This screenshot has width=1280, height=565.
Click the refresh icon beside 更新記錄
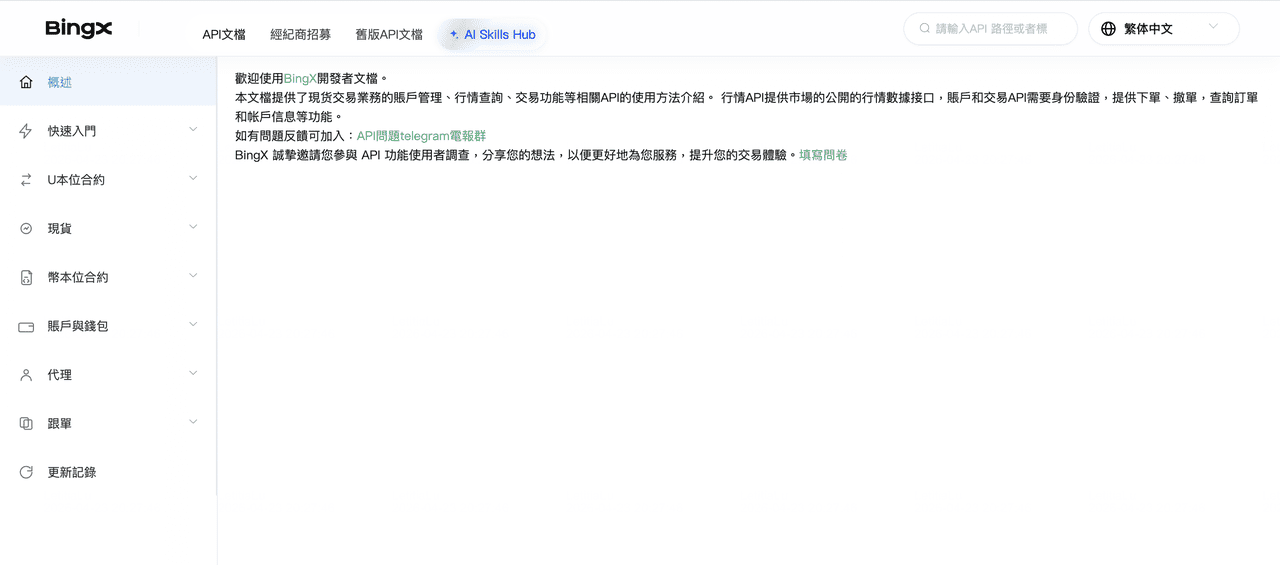[x=26, y=472]
